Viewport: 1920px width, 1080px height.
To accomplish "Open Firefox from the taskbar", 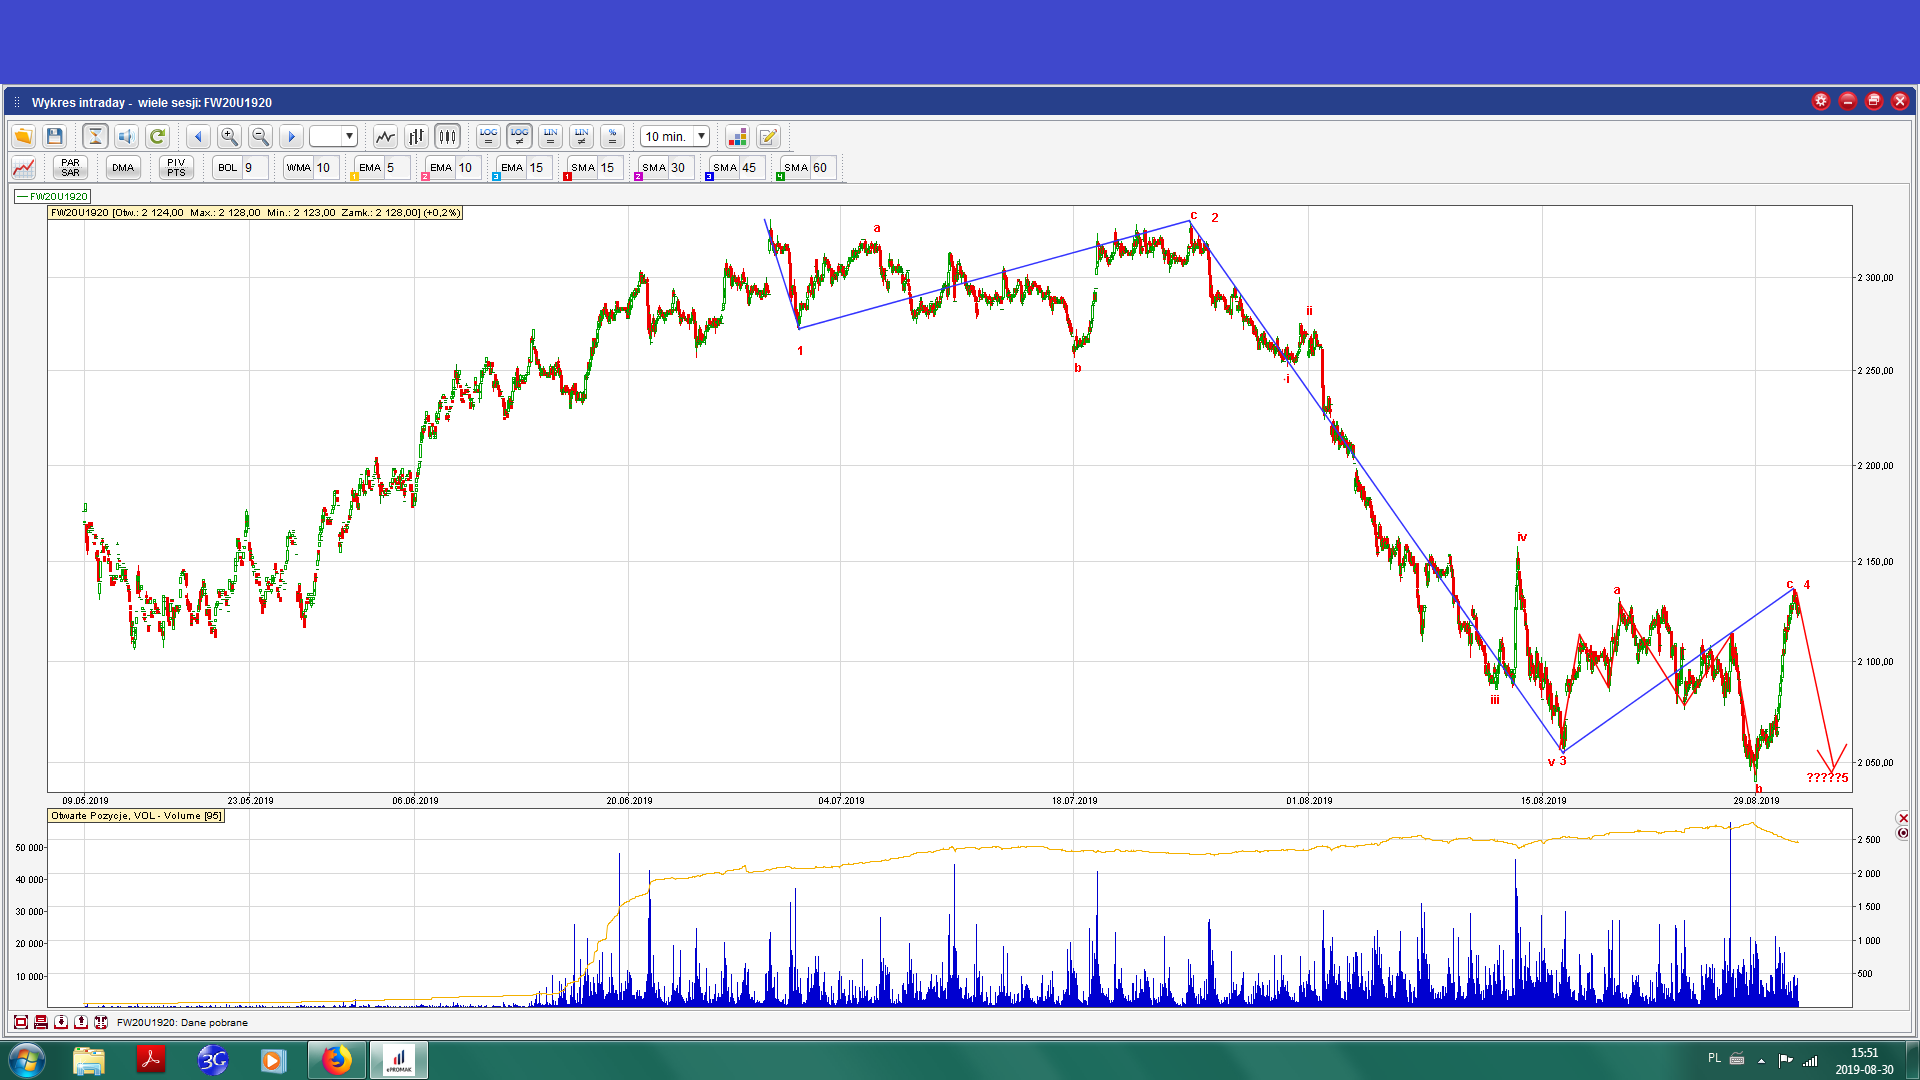I will [337, 1060].
